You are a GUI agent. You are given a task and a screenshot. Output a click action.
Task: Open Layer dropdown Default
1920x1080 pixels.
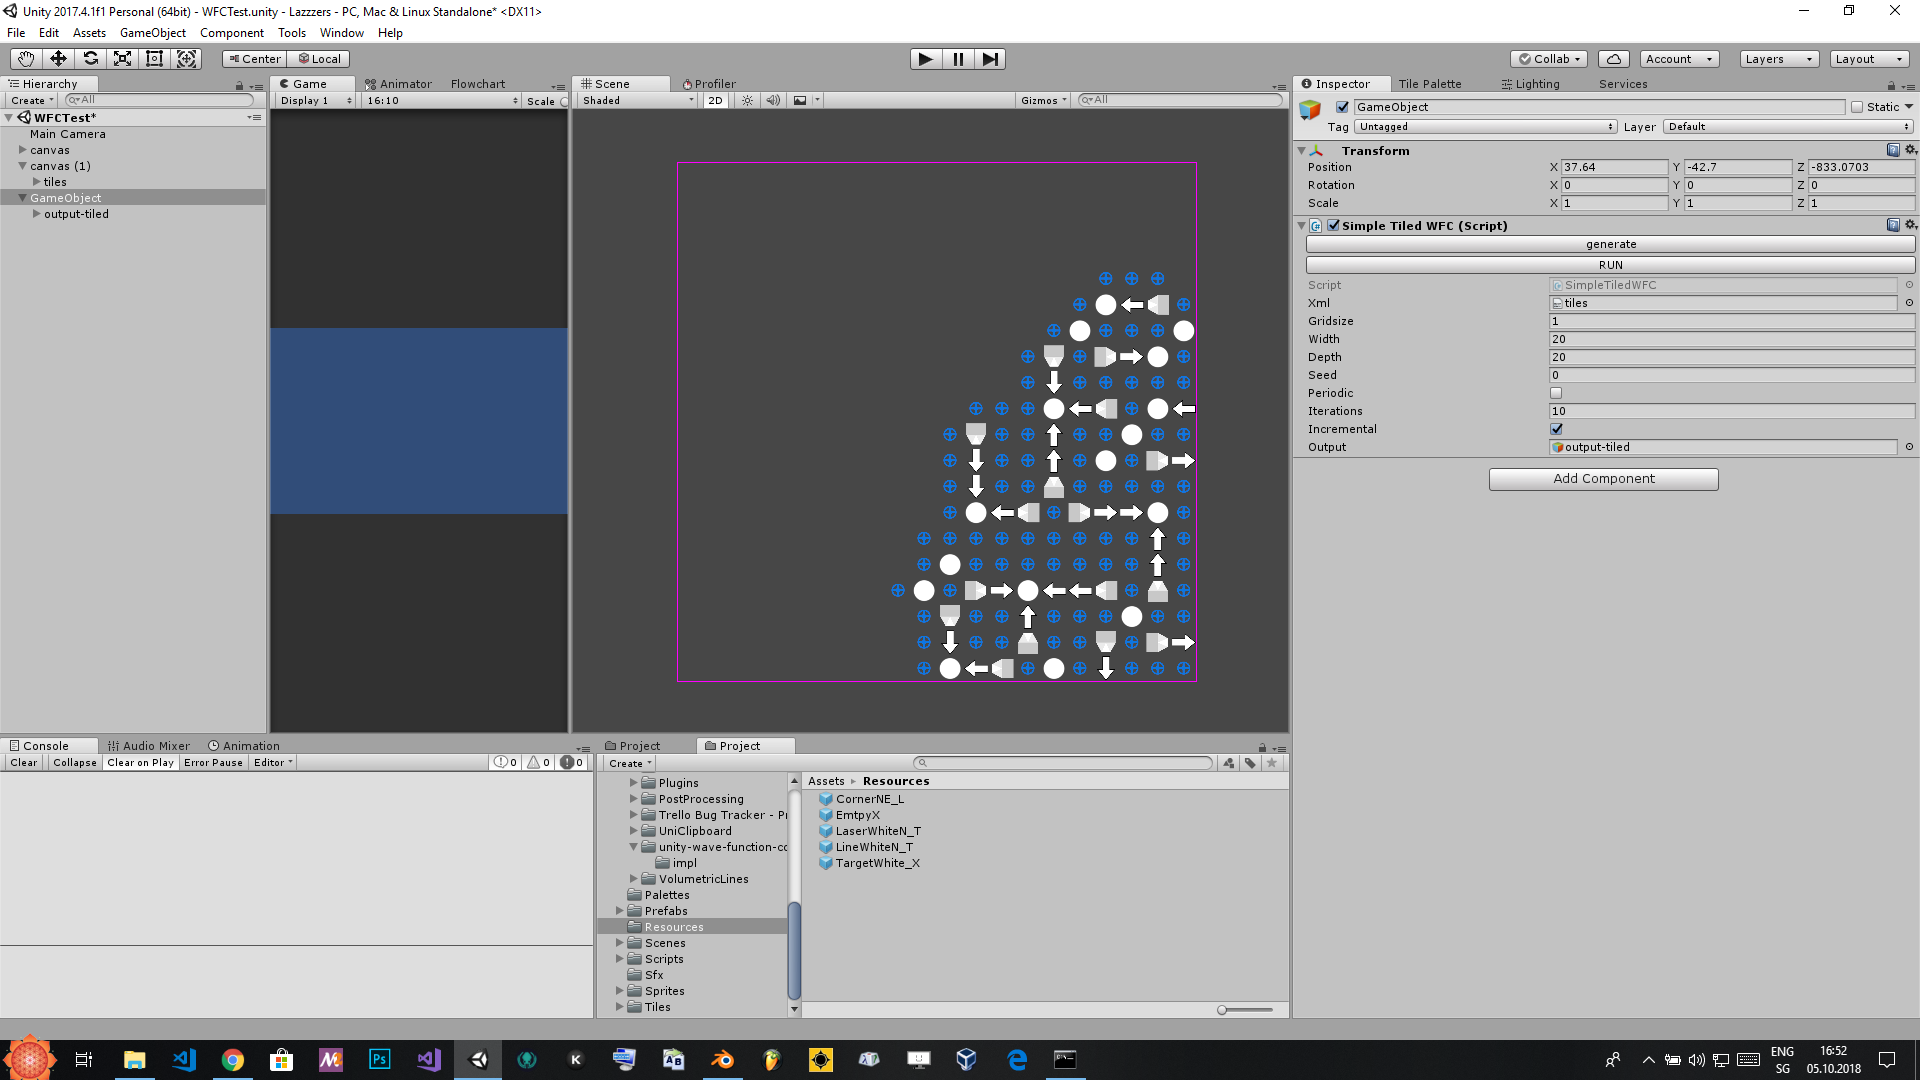coord(1789,127)
